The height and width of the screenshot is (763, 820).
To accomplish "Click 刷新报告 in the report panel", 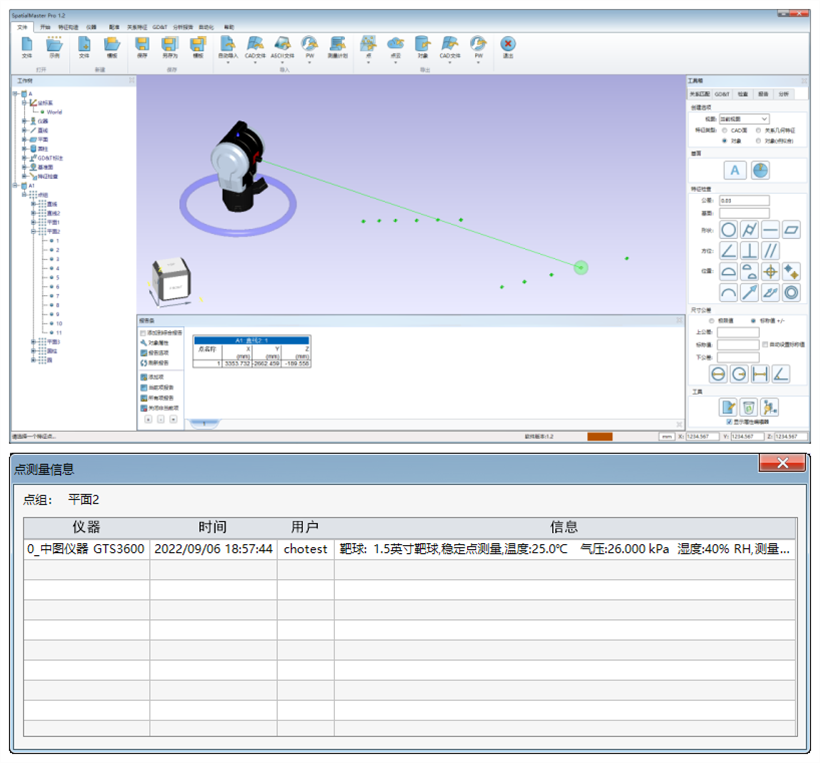I will [x=157, y=362].
